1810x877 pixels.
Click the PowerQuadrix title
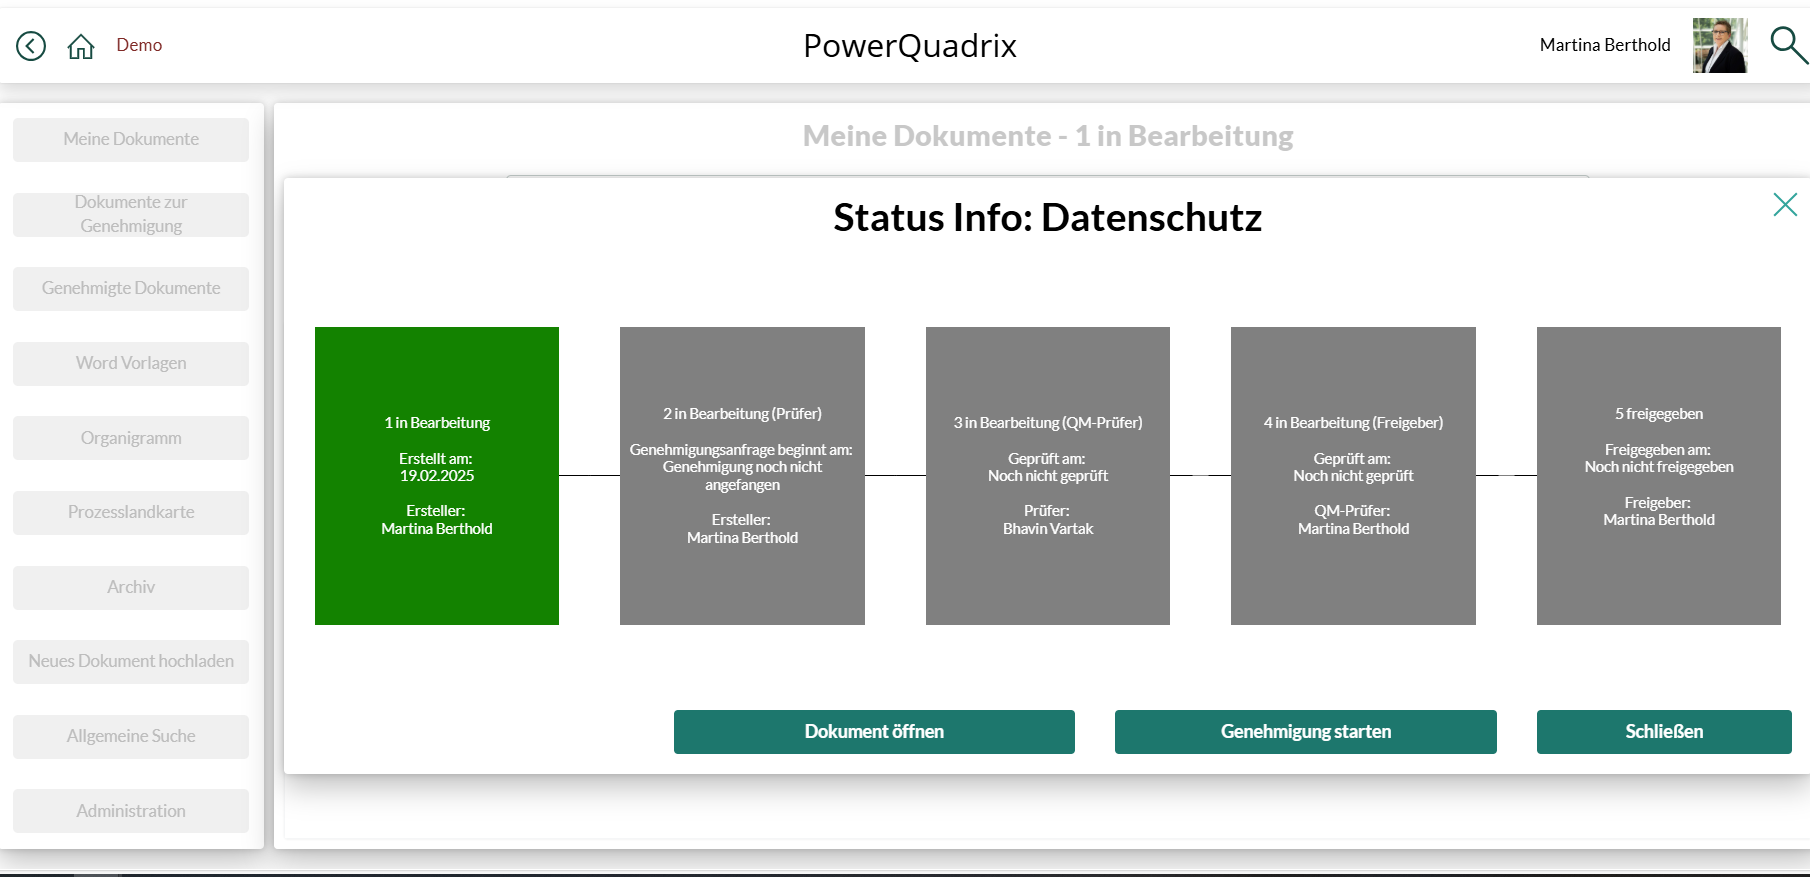(910, 46)
